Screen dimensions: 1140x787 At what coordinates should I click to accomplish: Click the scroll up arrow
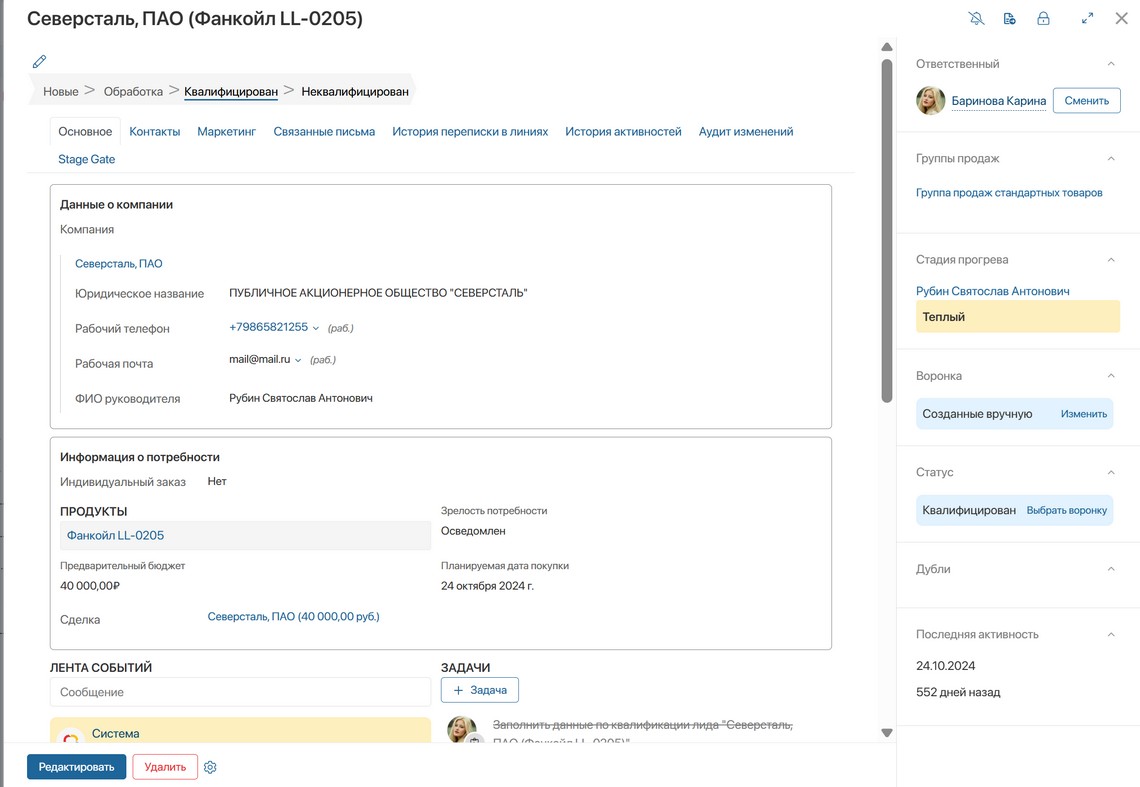pyautogui.click(x=886, y=47)
